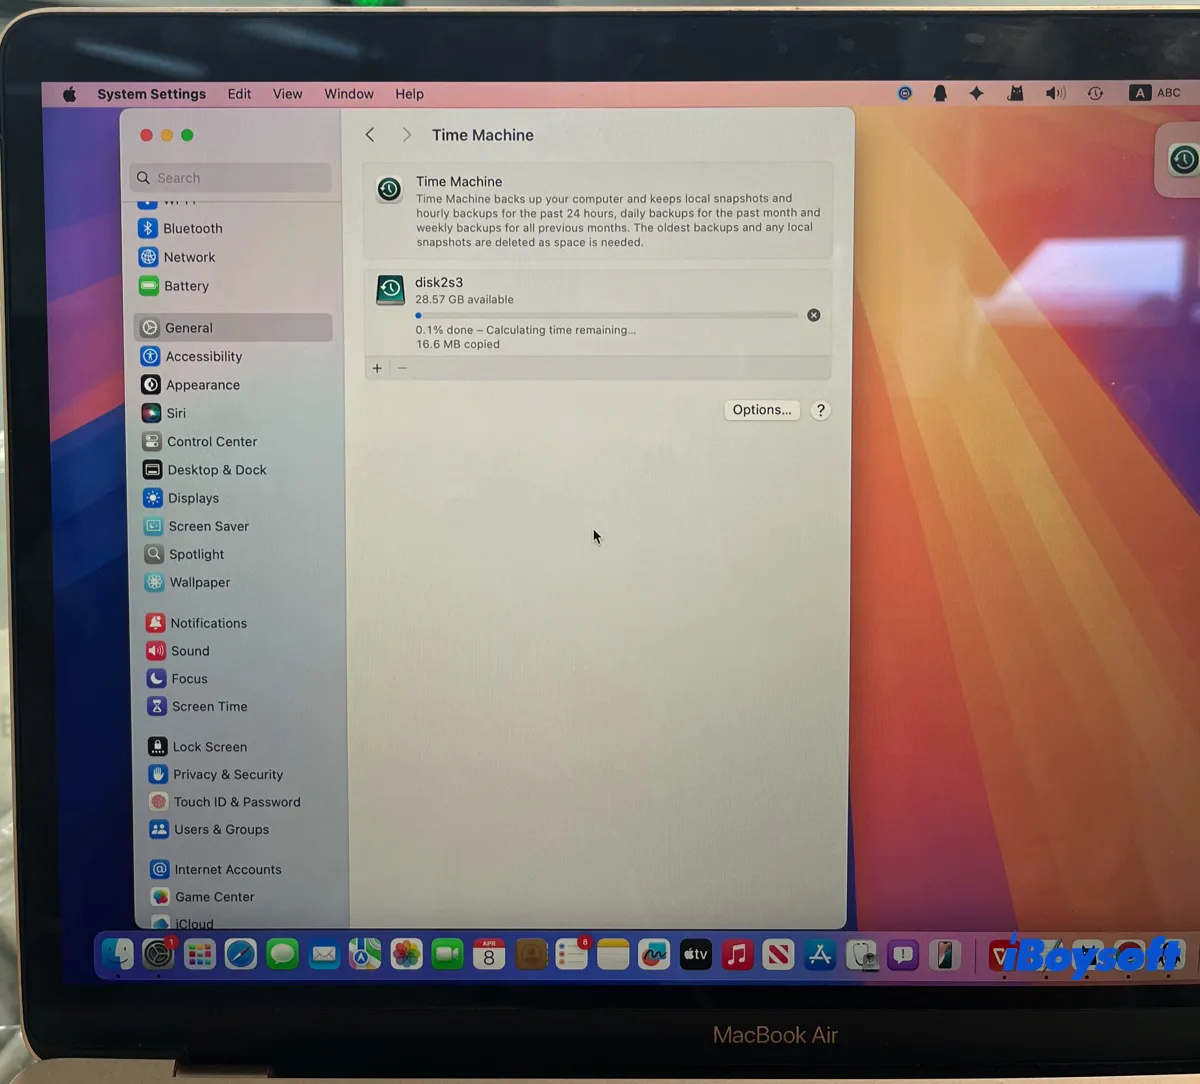Click the back chevron in Time Machine pane

[369, 134]
